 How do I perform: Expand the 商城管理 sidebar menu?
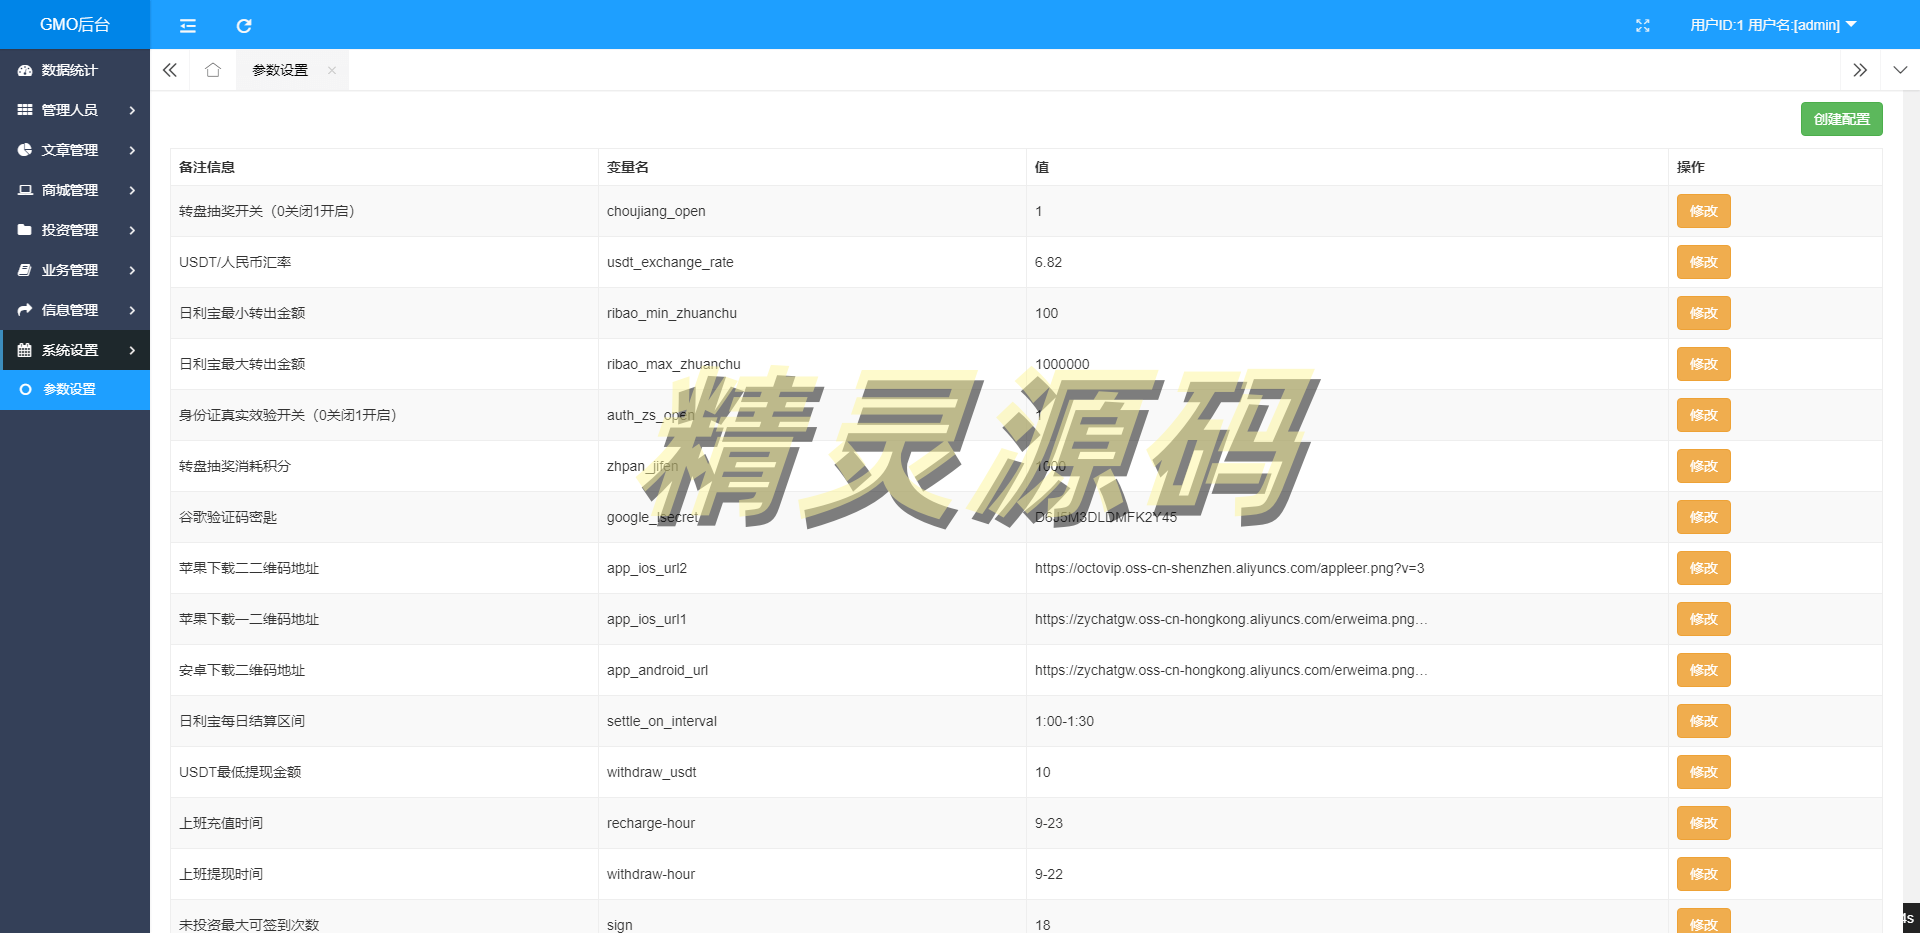tap(75, 190)
